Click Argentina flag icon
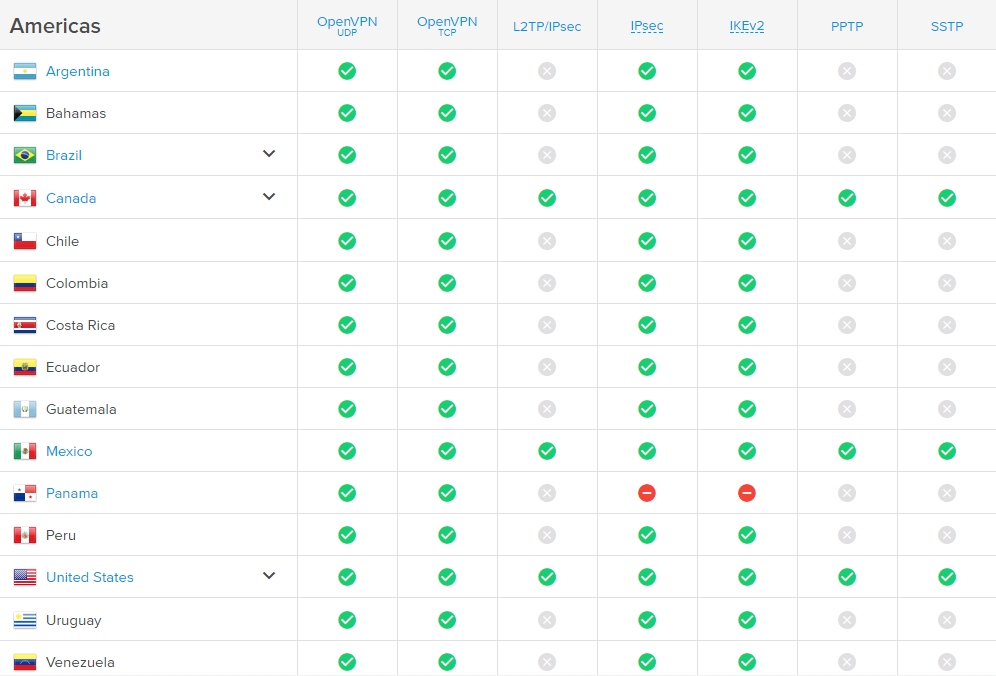 pos(25,71)
